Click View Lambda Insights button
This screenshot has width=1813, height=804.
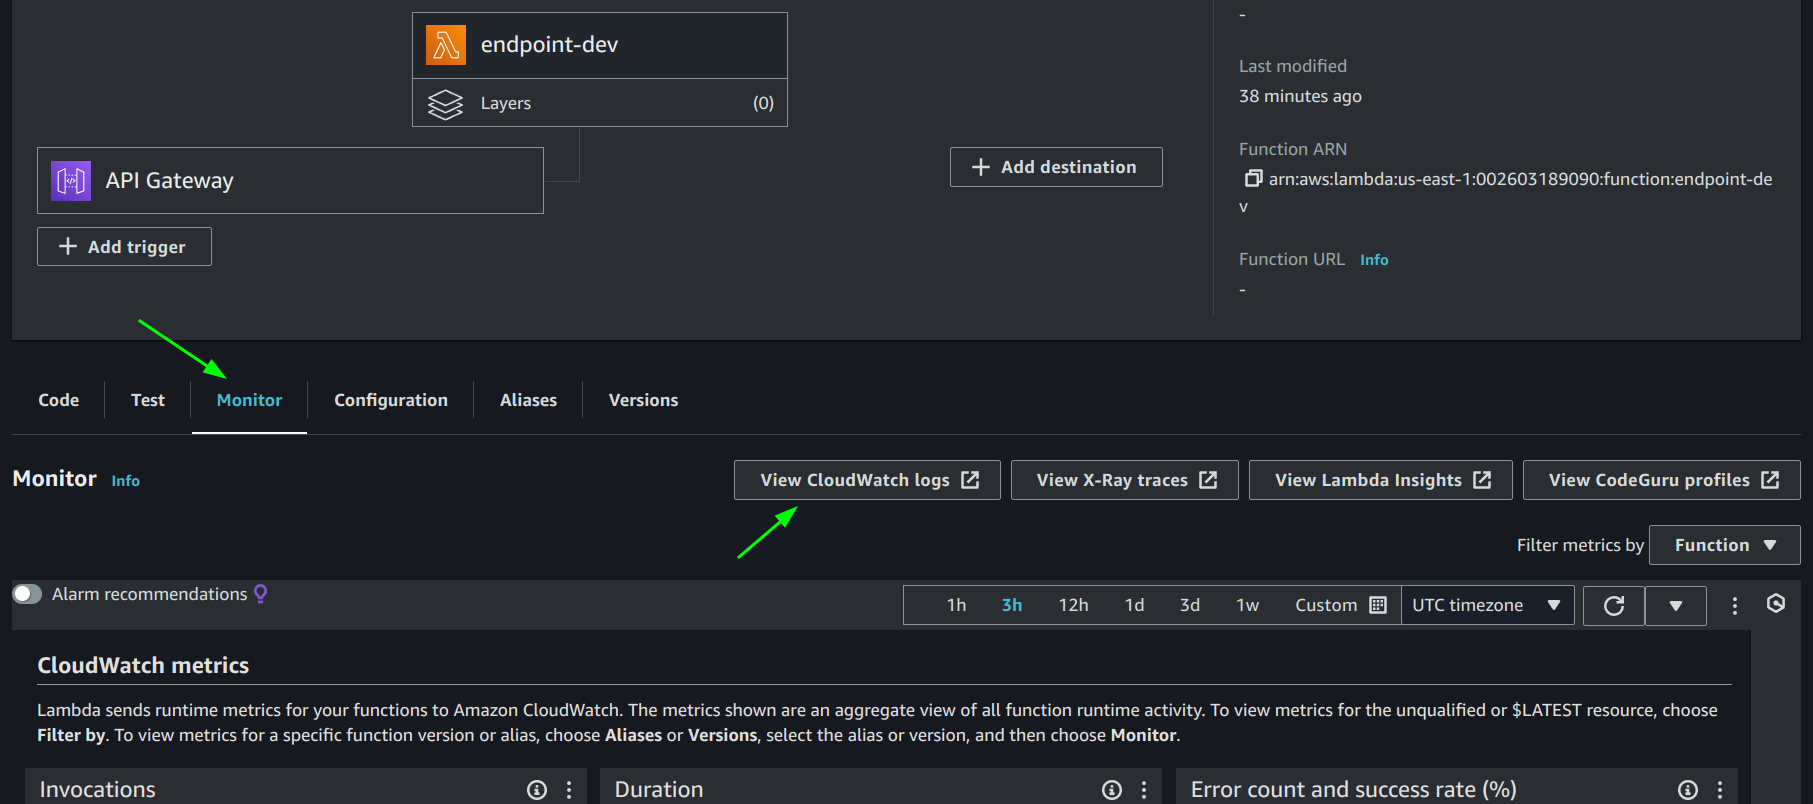tap(1381, 480)
